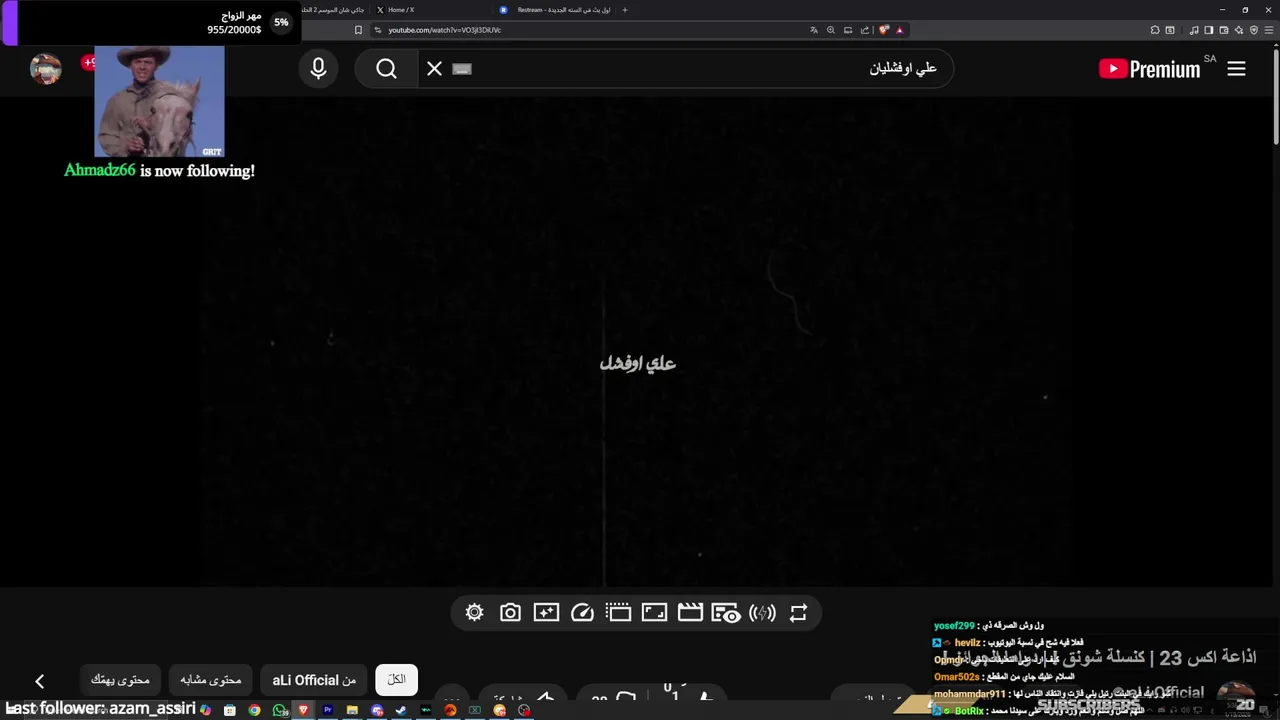Open Google Chrome from the taskbar
Screen dimensions: 1280x720
(x=254, y=710)
